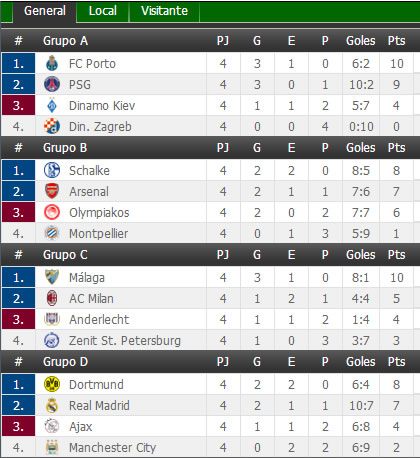Image resolution: width=420 pixels, height=458 pixels.
Task: Select the General standings tab
Action: tap(45, 11)
